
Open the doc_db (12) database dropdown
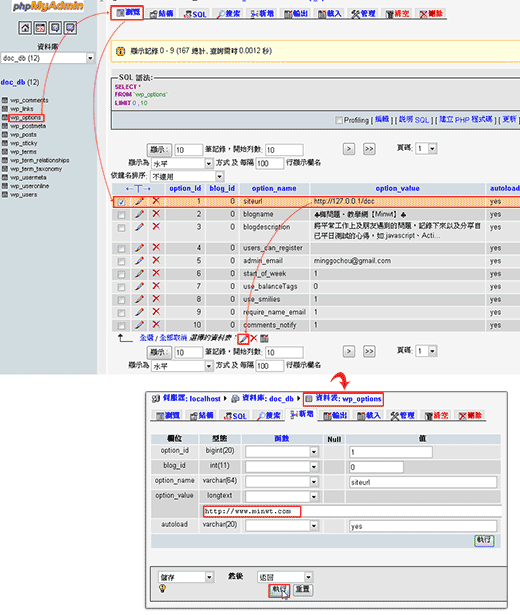(47, 58)
